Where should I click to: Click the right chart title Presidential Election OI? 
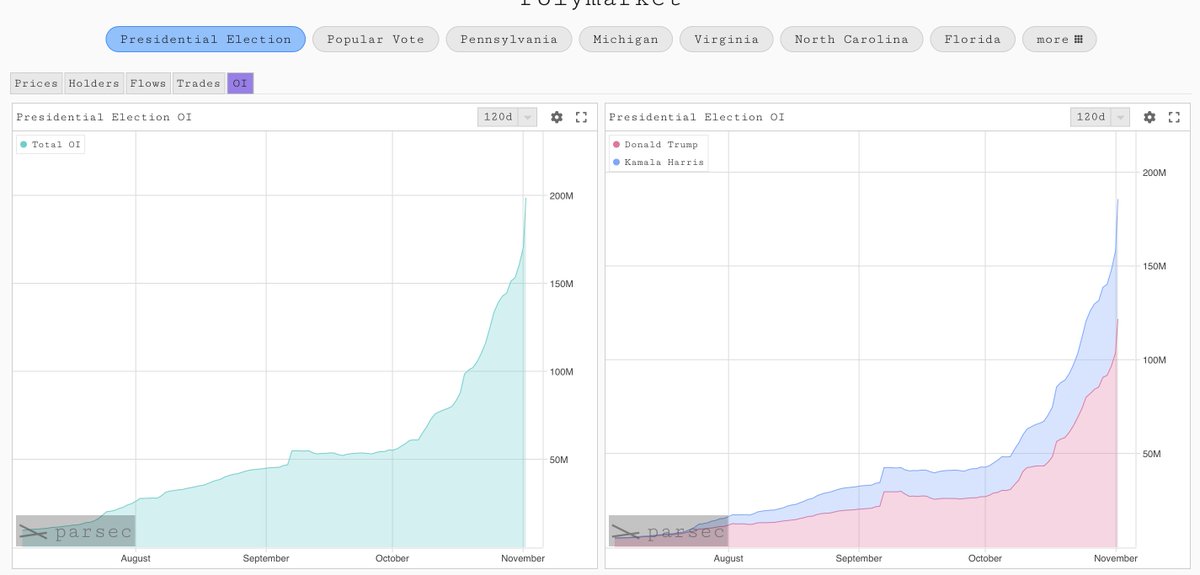[697, 117]
